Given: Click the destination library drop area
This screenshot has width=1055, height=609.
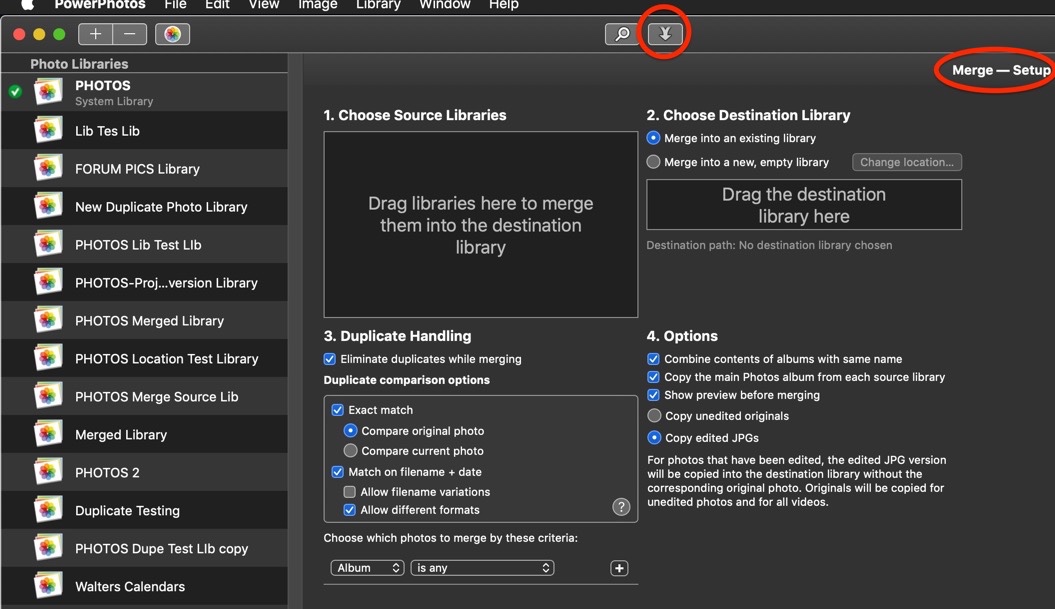Looking at the screenshot, I should click(804, 205).
